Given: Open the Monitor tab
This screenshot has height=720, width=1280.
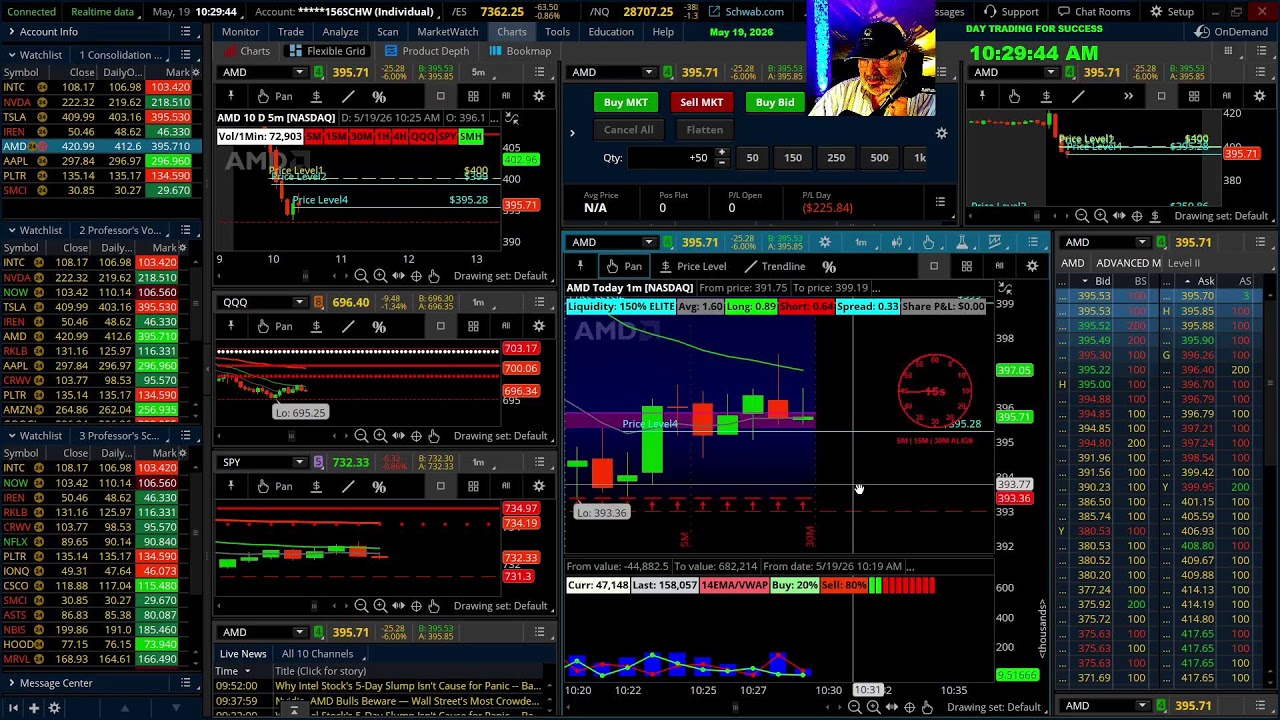Looking at the screenshot, I should click(x=240, y=32).
